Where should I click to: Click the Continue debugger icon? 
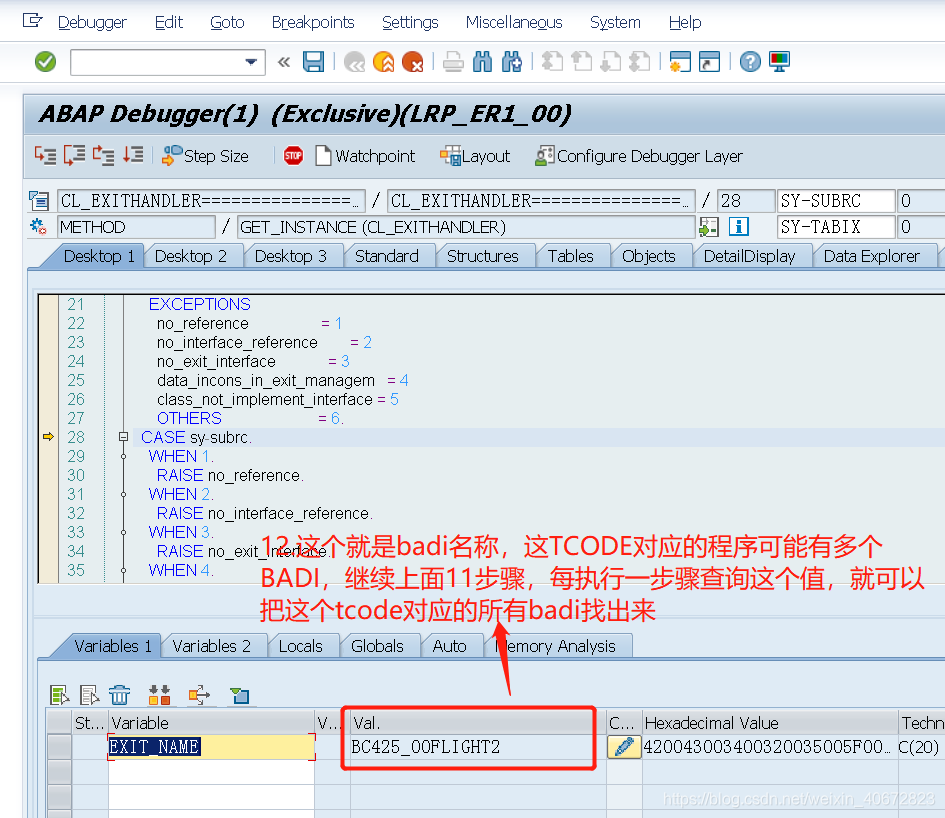point(133,156)
